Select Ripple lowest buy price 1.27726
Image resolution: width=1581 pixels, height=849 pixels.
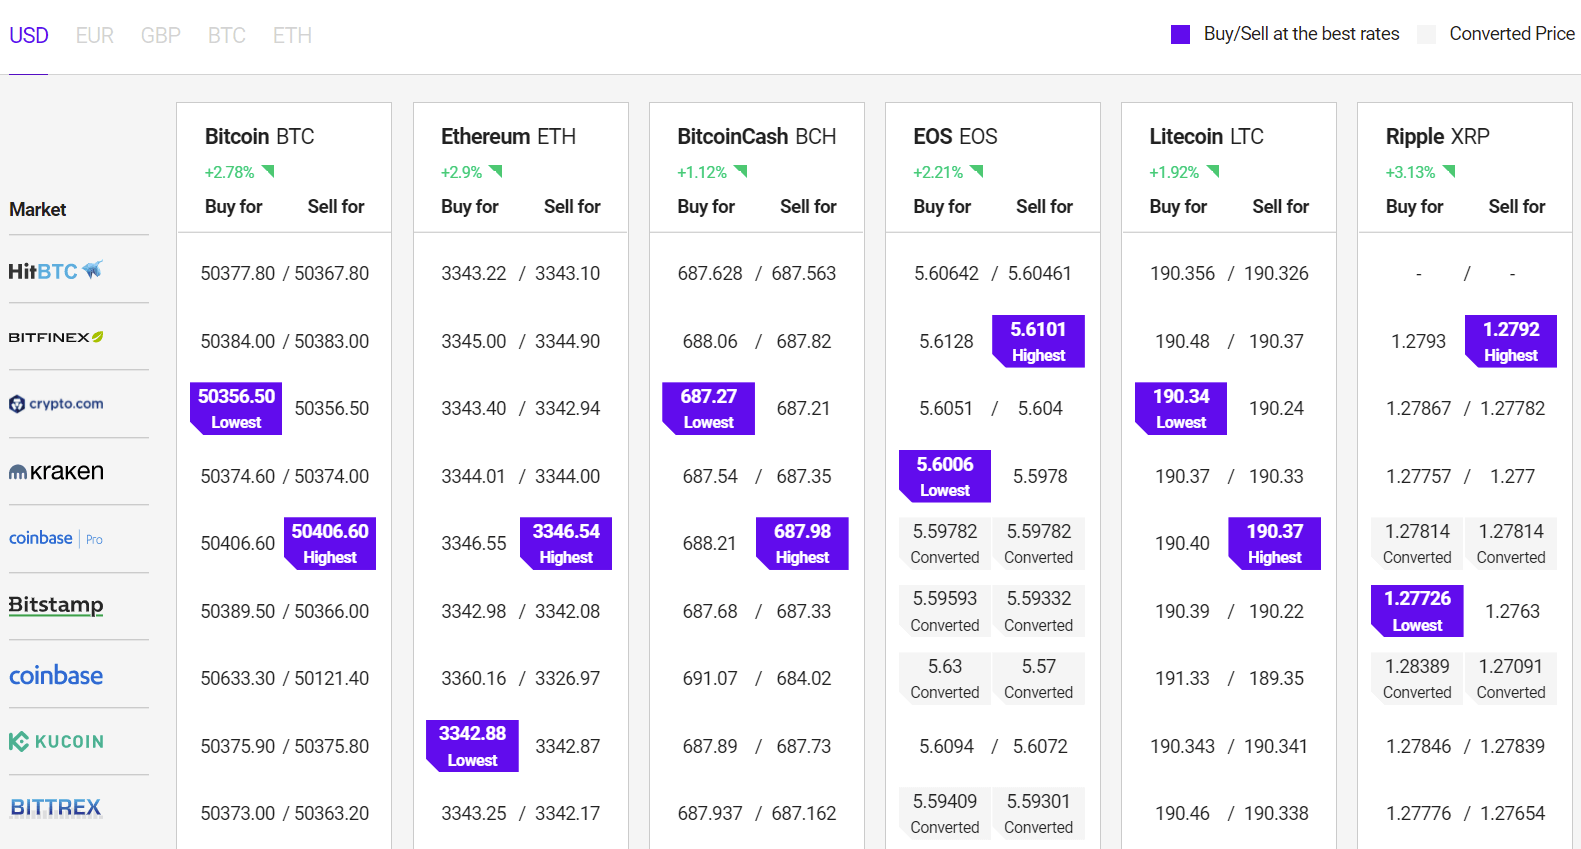(1417, 611)
